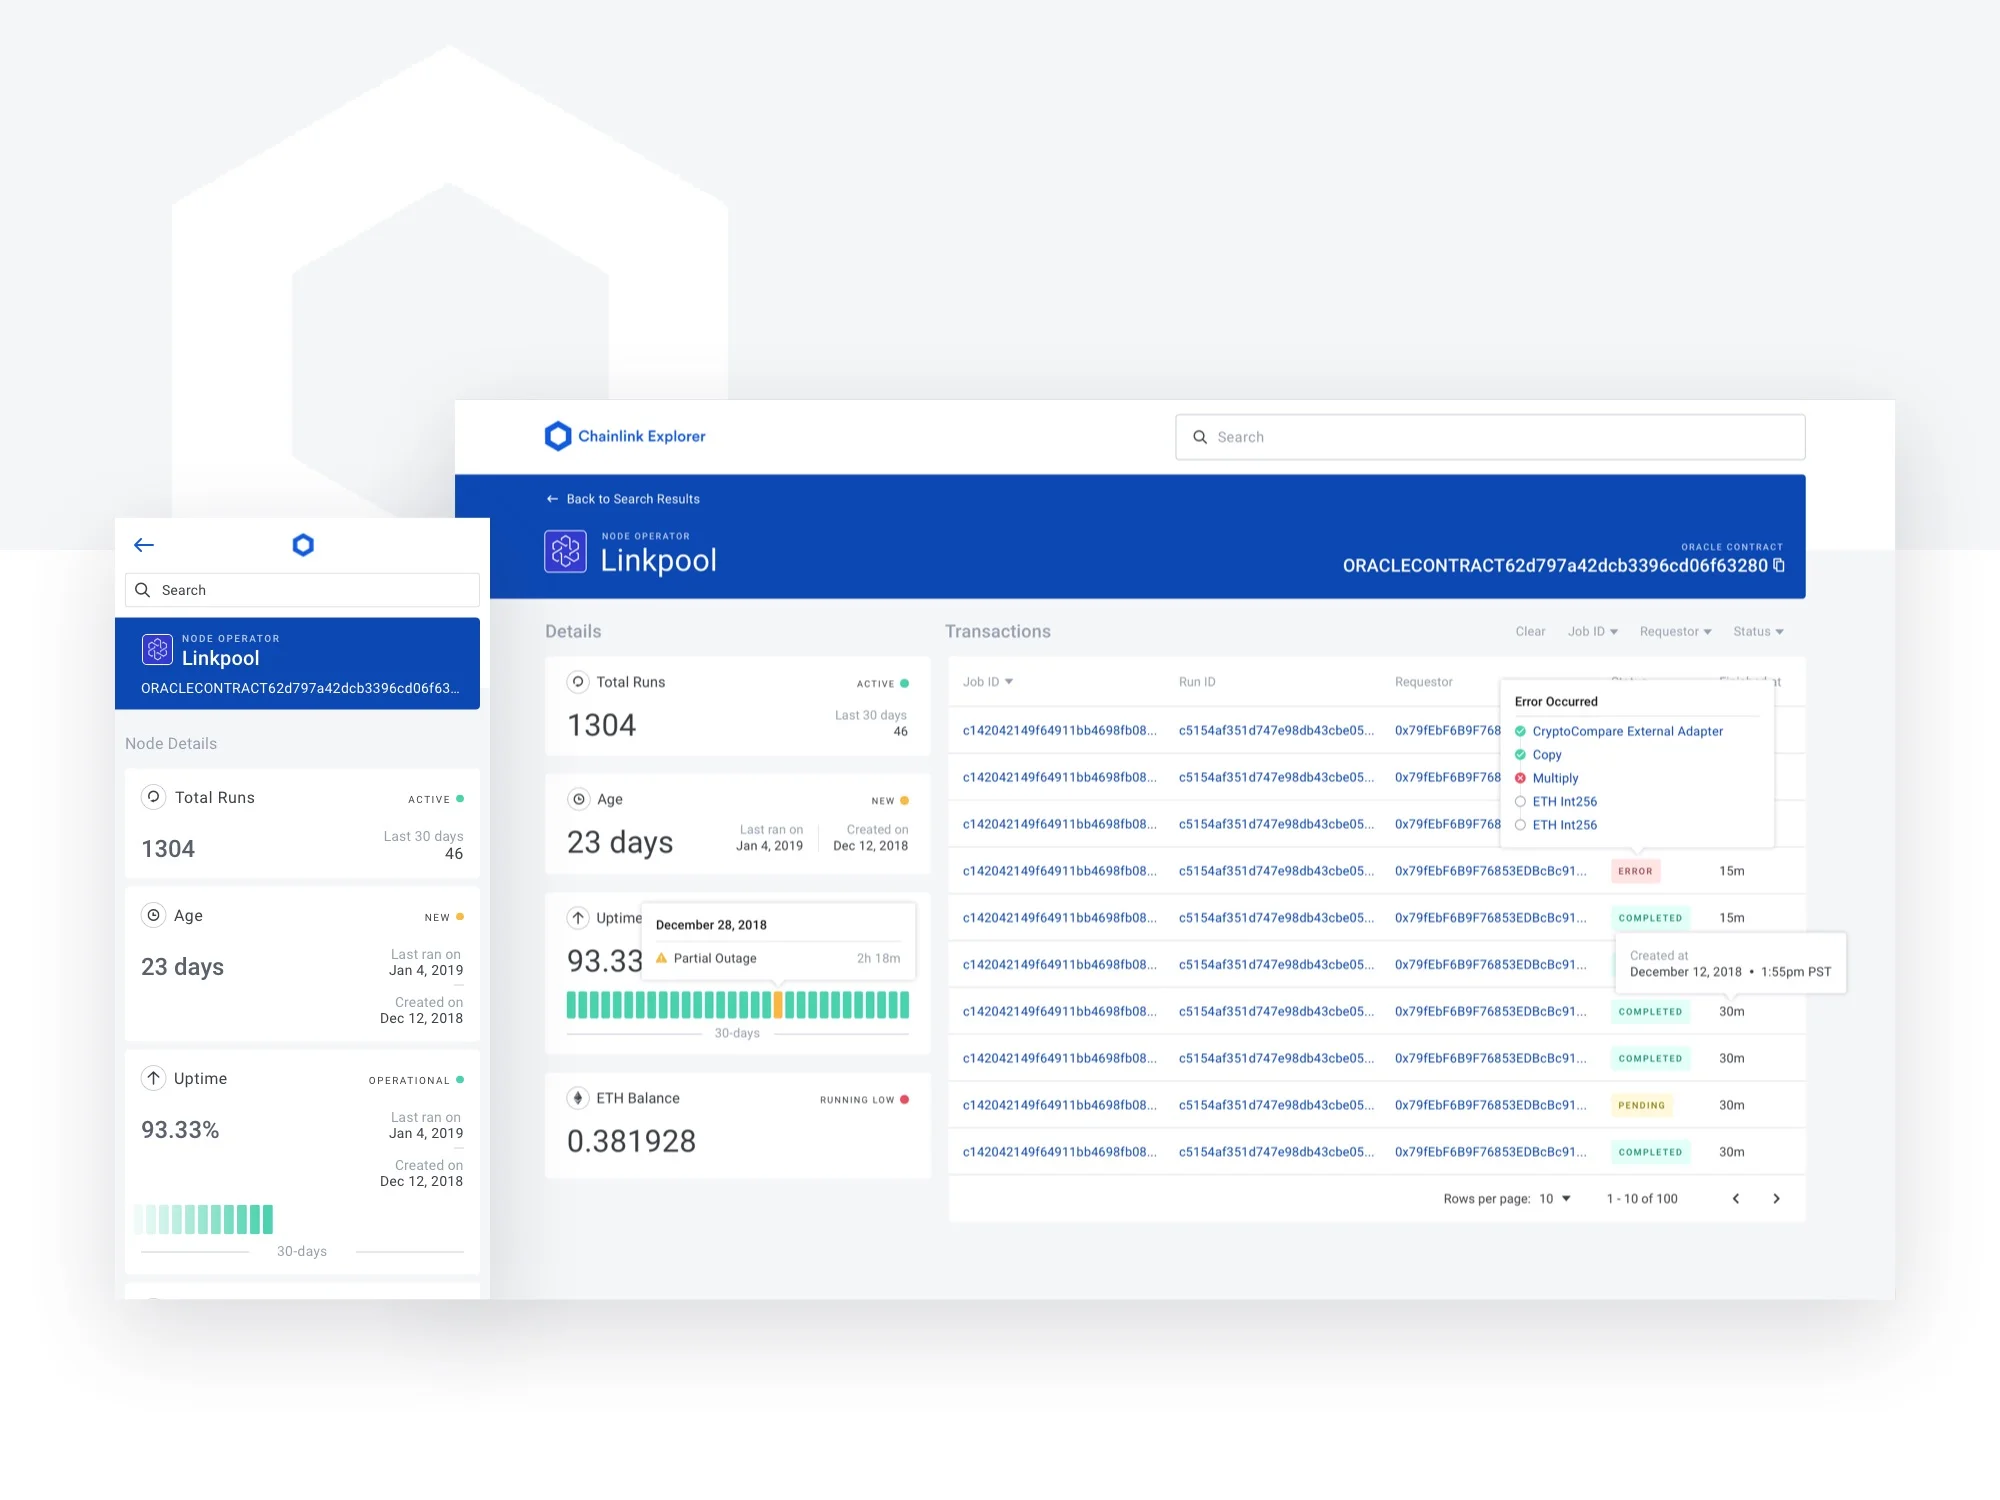Open the Job ID filter dropdown

pos(1592,632)
